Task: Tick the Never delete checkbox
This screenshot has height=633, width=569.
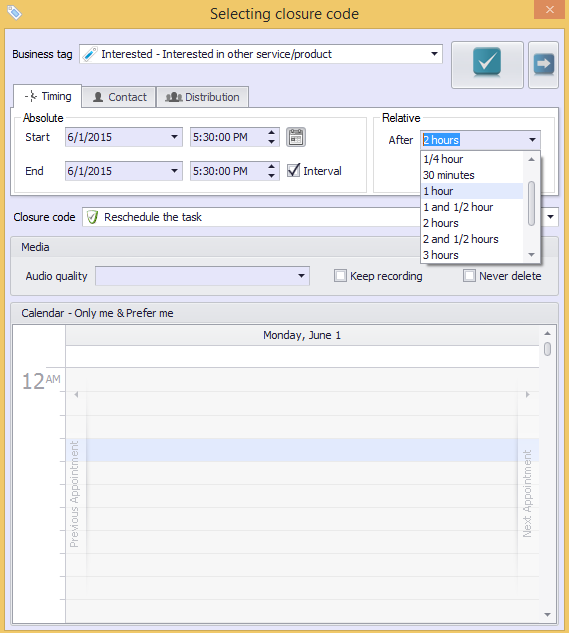Action: pyautogui.click(x=469, y=276)
